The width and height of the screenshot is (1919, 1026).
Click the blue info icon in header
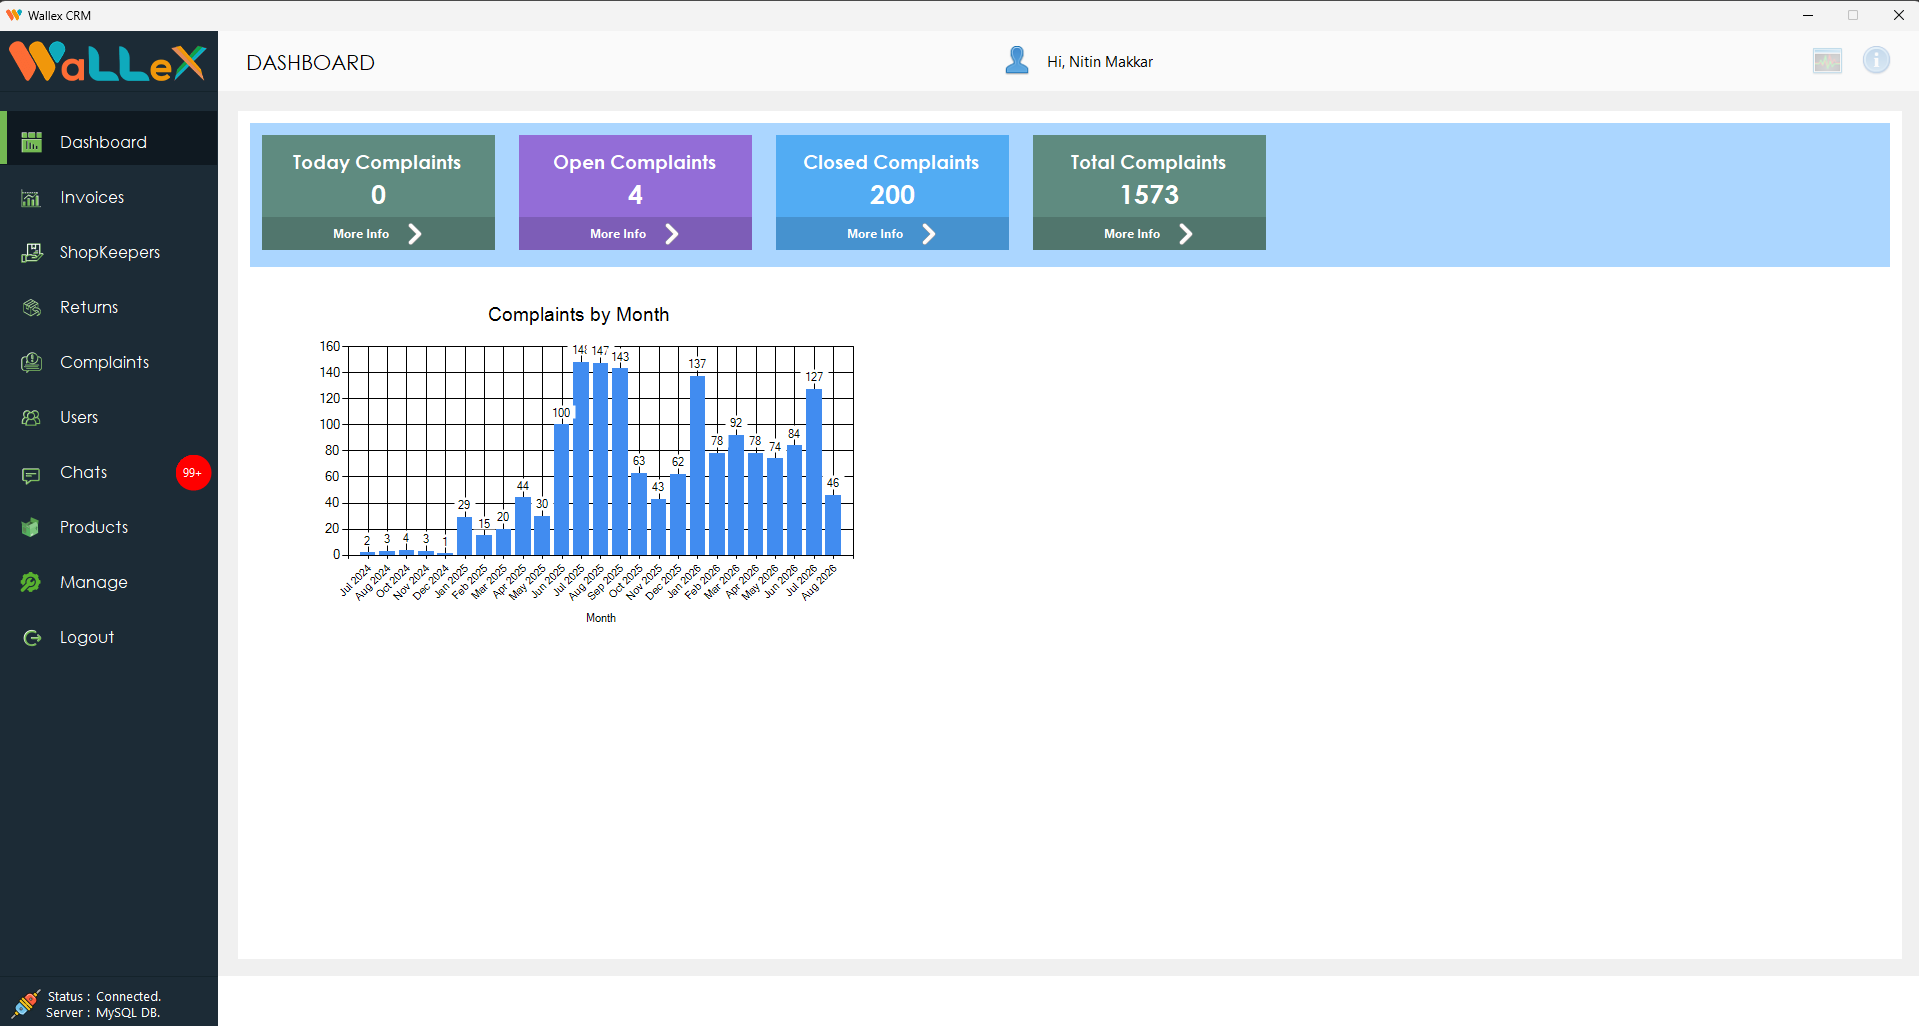[x=1876, y=60]
